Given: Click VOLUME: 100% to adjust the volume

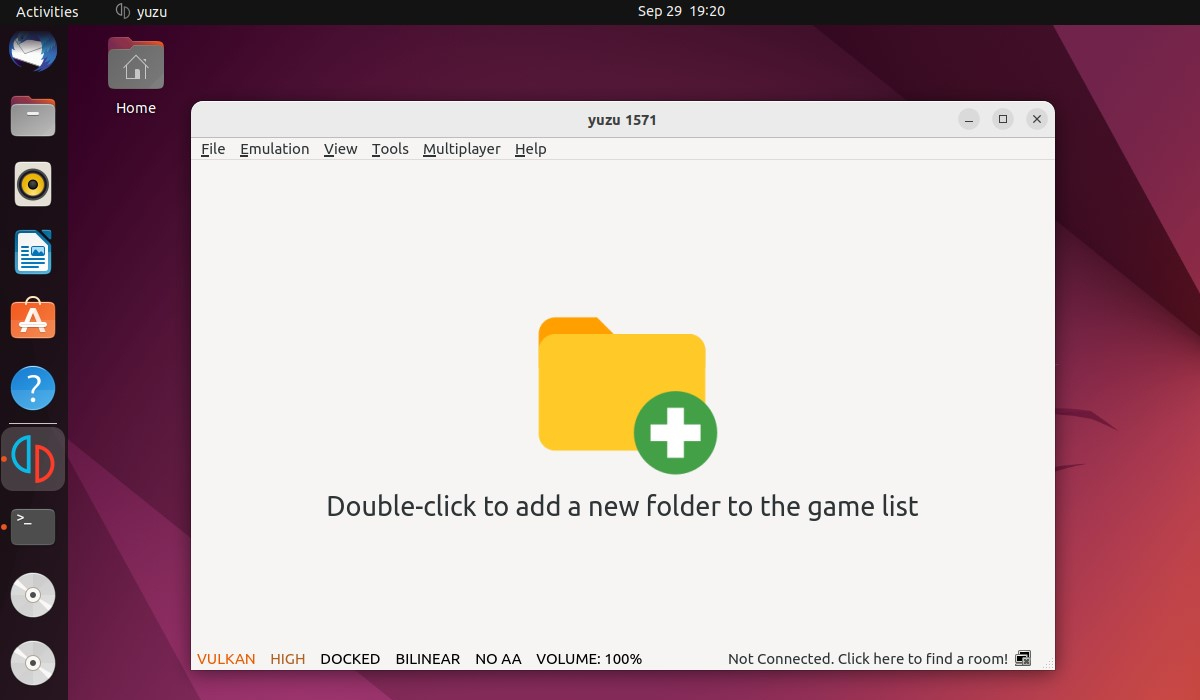Looking at the screenshot, I should 588,658.
